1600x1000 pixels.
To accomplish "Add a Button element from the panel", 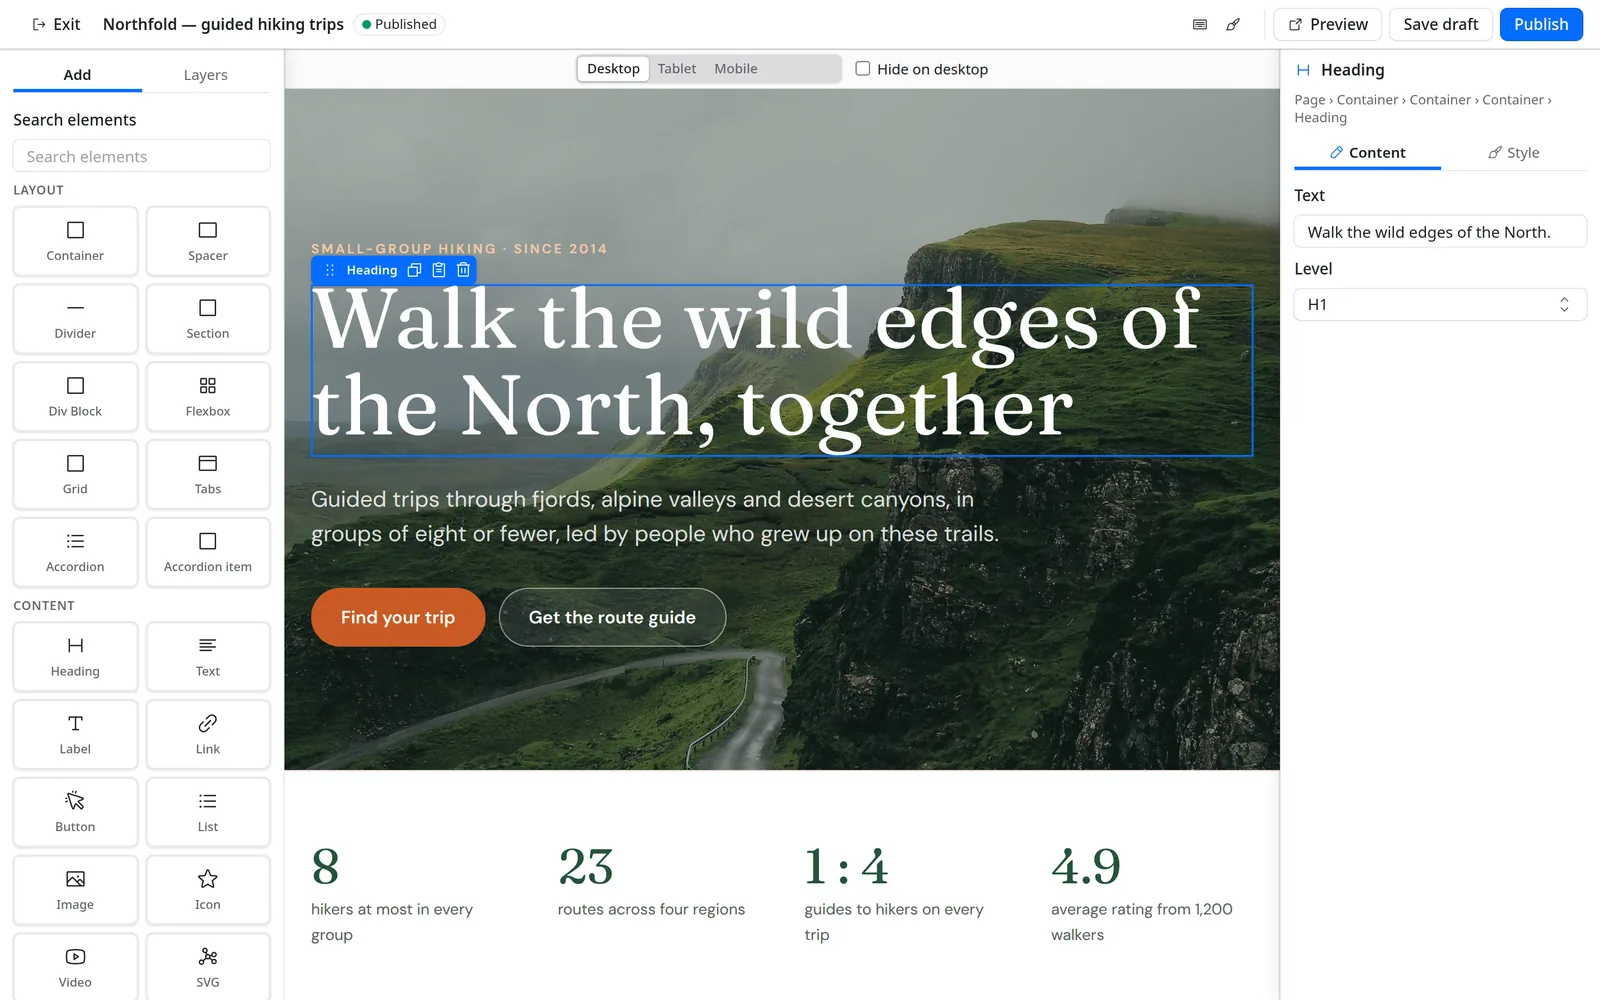I will click(75, 813).
